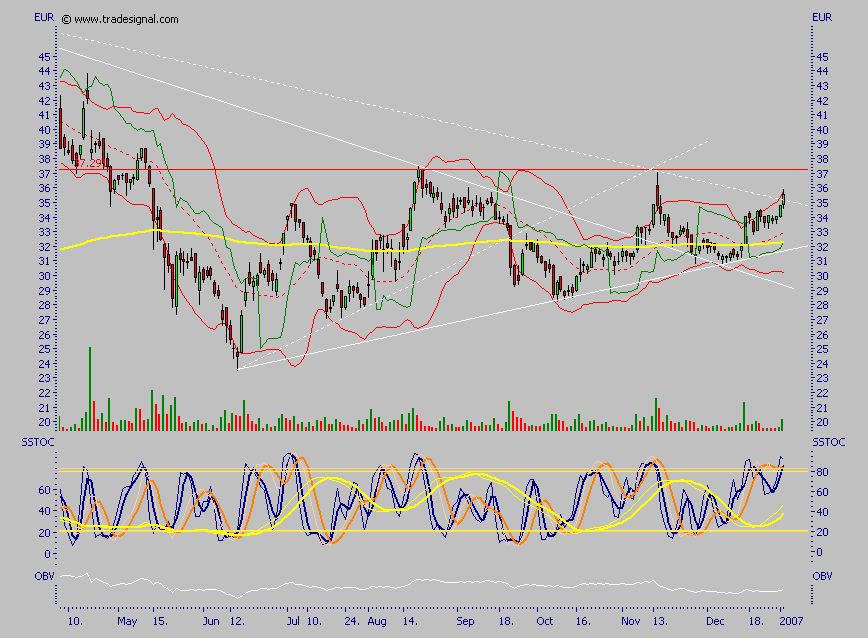Click the 2007 year label on the date axis

click(791, 621)
